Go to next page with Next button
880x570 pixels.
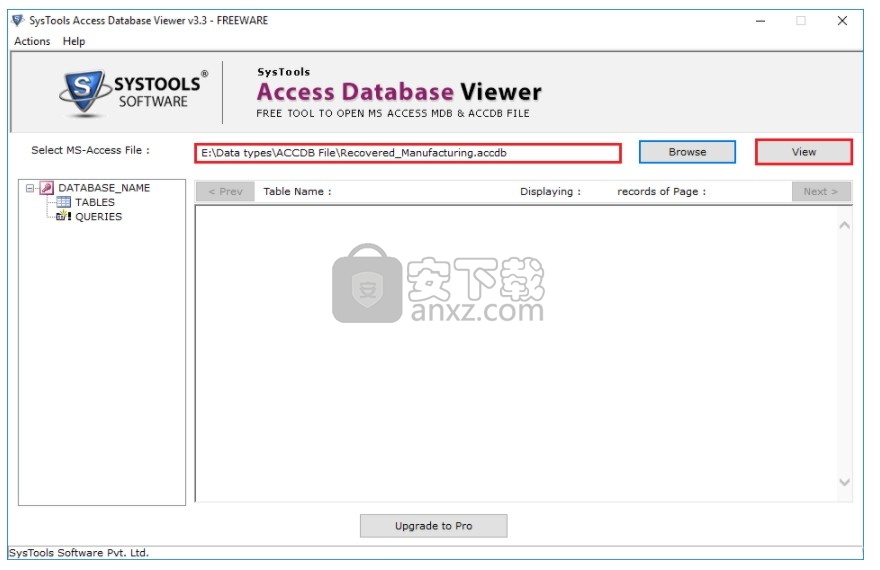pyautogui.click(x=821, y=191)
